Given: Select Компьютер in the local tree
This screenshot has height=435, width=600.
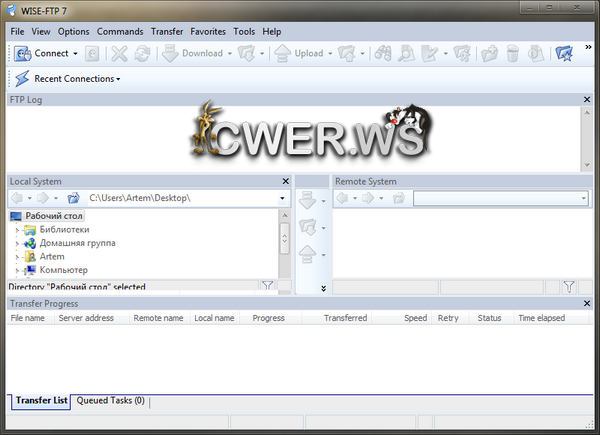Looking at the screenshot, I should click(63, 270).
